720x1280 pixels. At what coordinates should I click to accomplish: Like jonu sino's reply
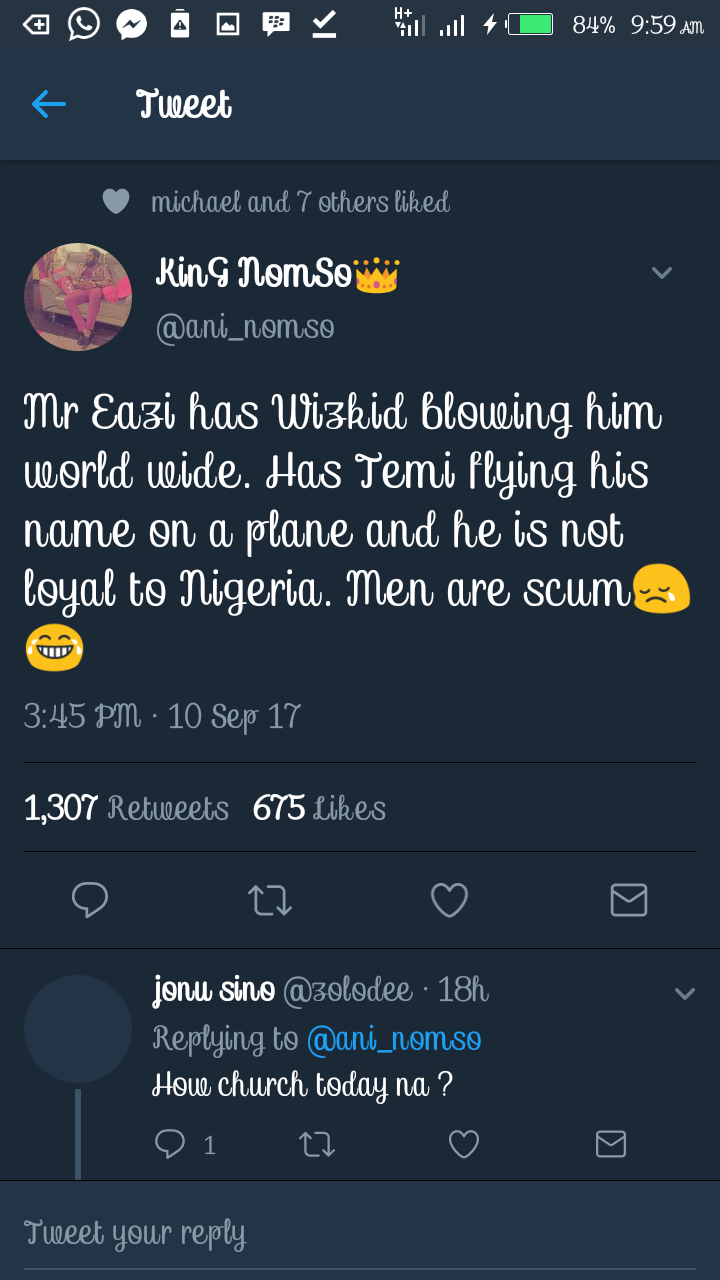pos(463,1144)
